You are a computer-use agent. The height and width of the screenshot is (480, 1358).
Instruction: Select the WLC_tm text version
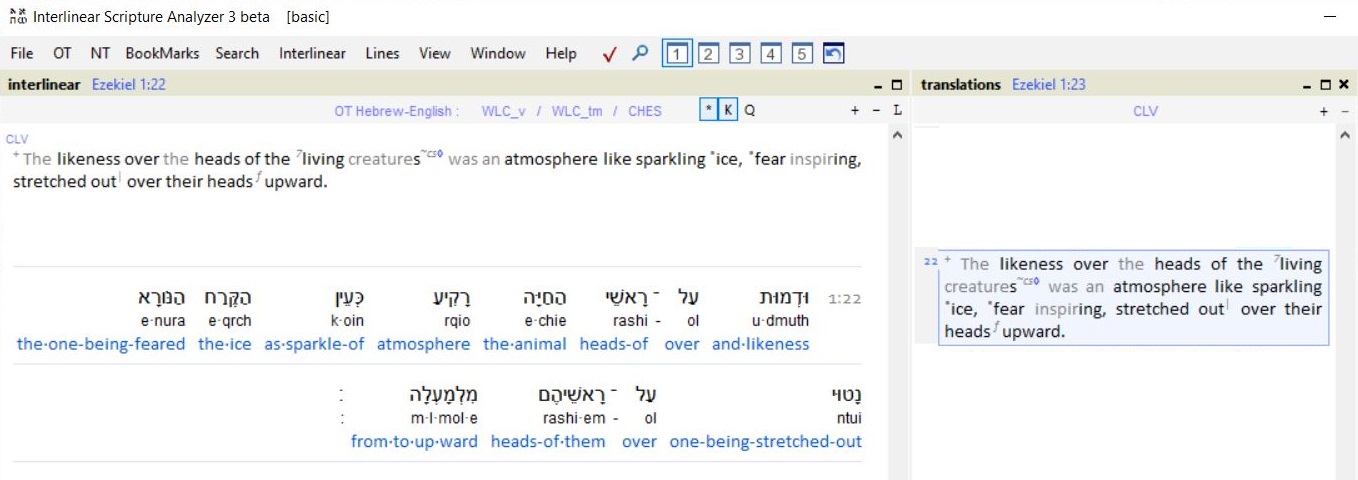pos(577,111)
